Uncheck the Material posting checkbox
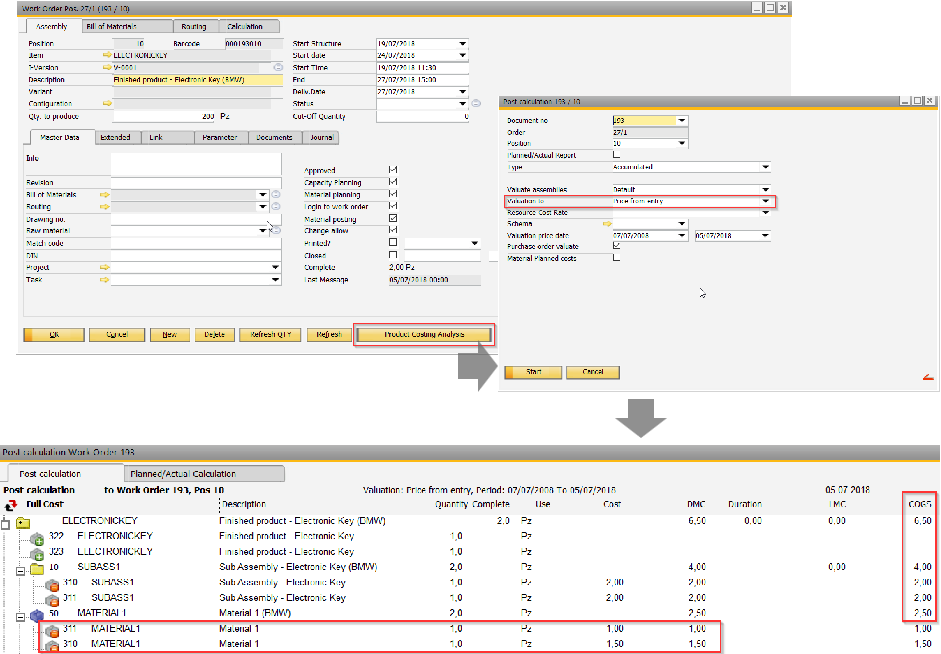Viewport: 941px width, 654px height. coord(393,218)
